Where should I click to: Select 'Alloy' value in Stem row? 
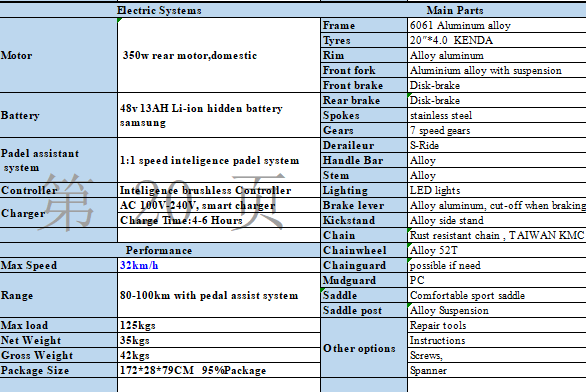click(497, 175)
